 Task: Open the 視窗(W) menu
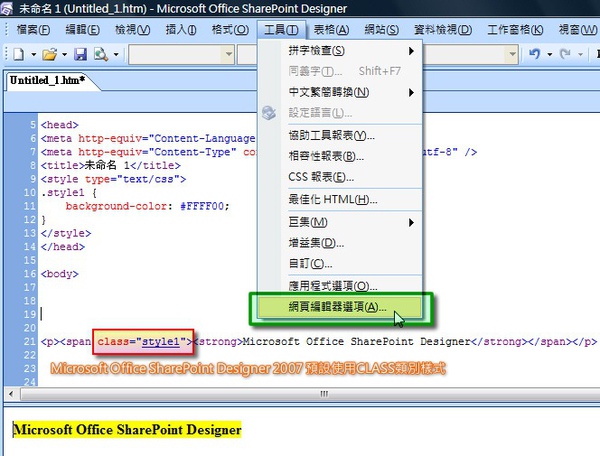(x=577, y=29)
